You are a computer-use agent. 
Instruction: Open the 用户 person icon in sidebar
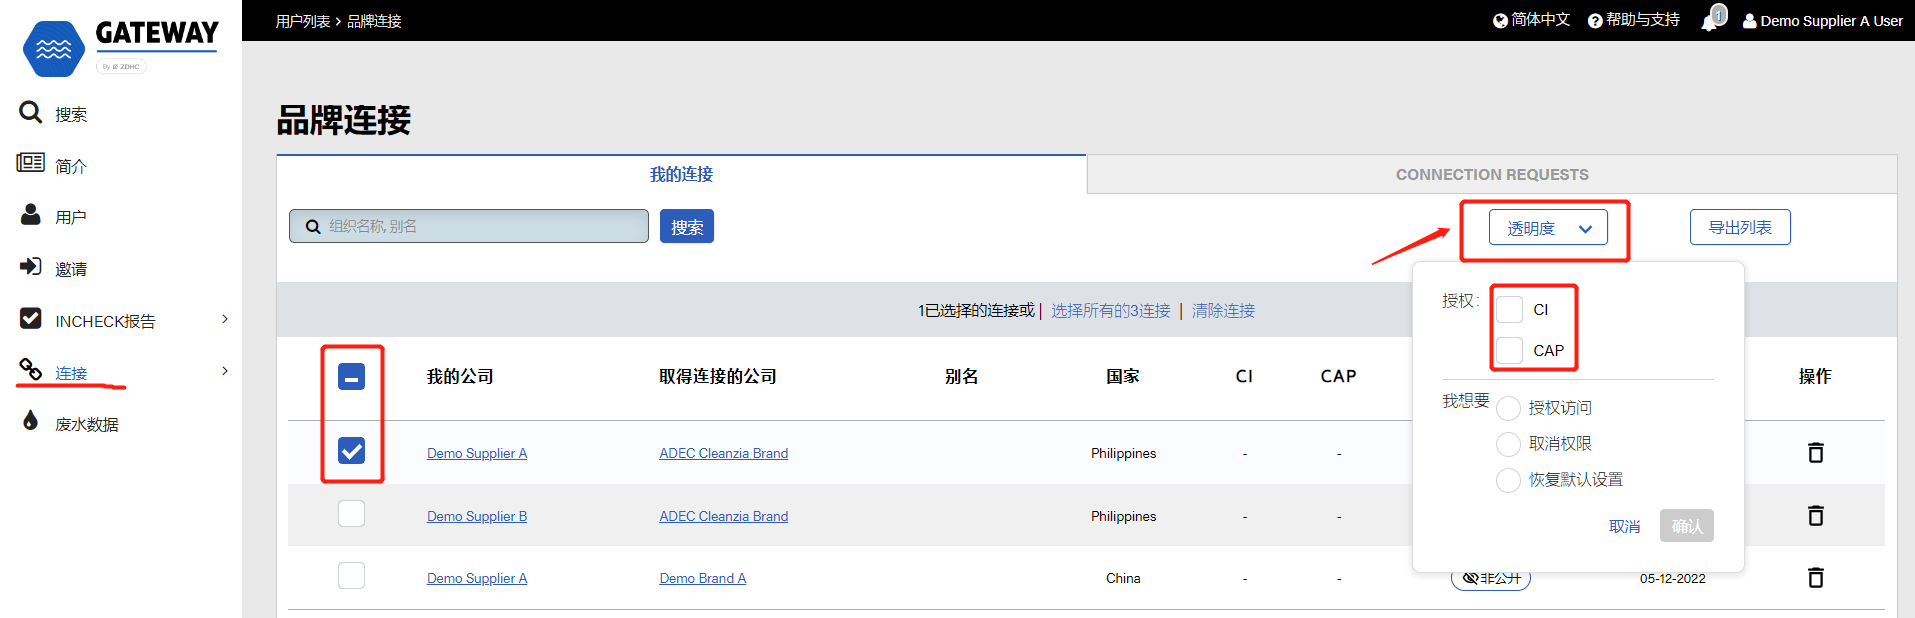[x=31, y=215]
